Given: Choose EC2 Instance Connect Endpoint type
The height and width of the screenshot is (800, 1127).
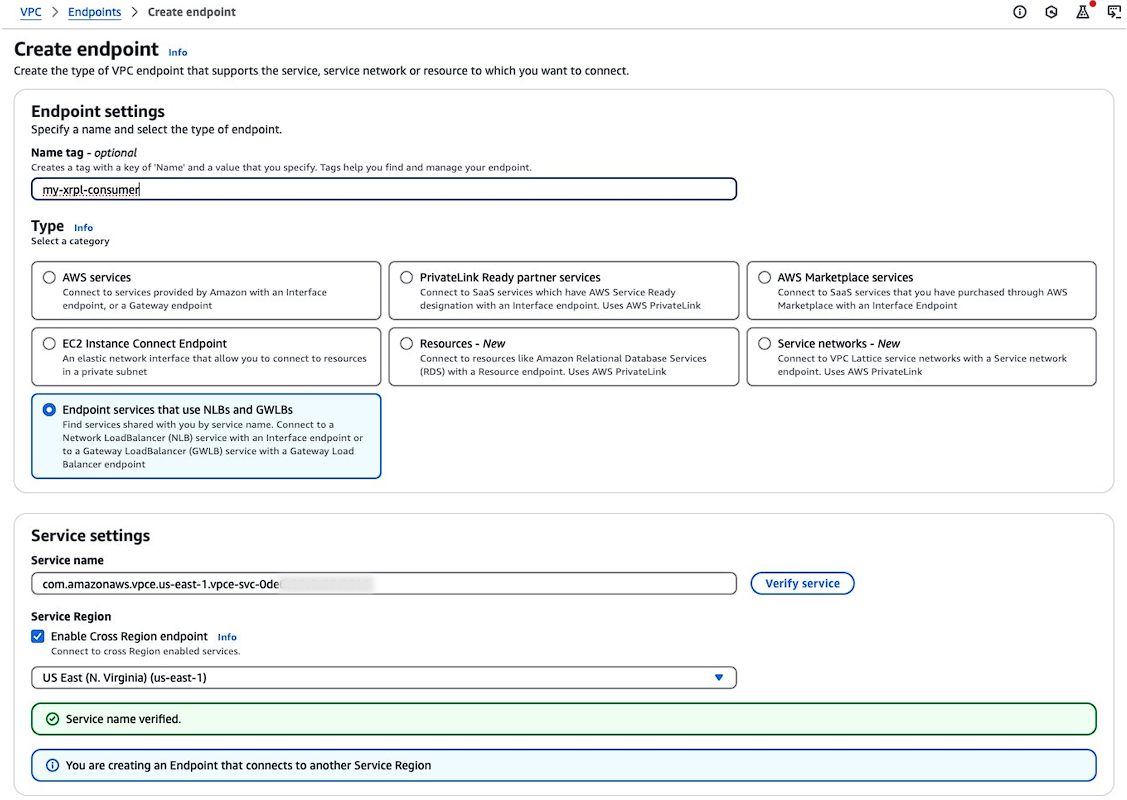Looking at the screenshot, I should coord(49,342).
